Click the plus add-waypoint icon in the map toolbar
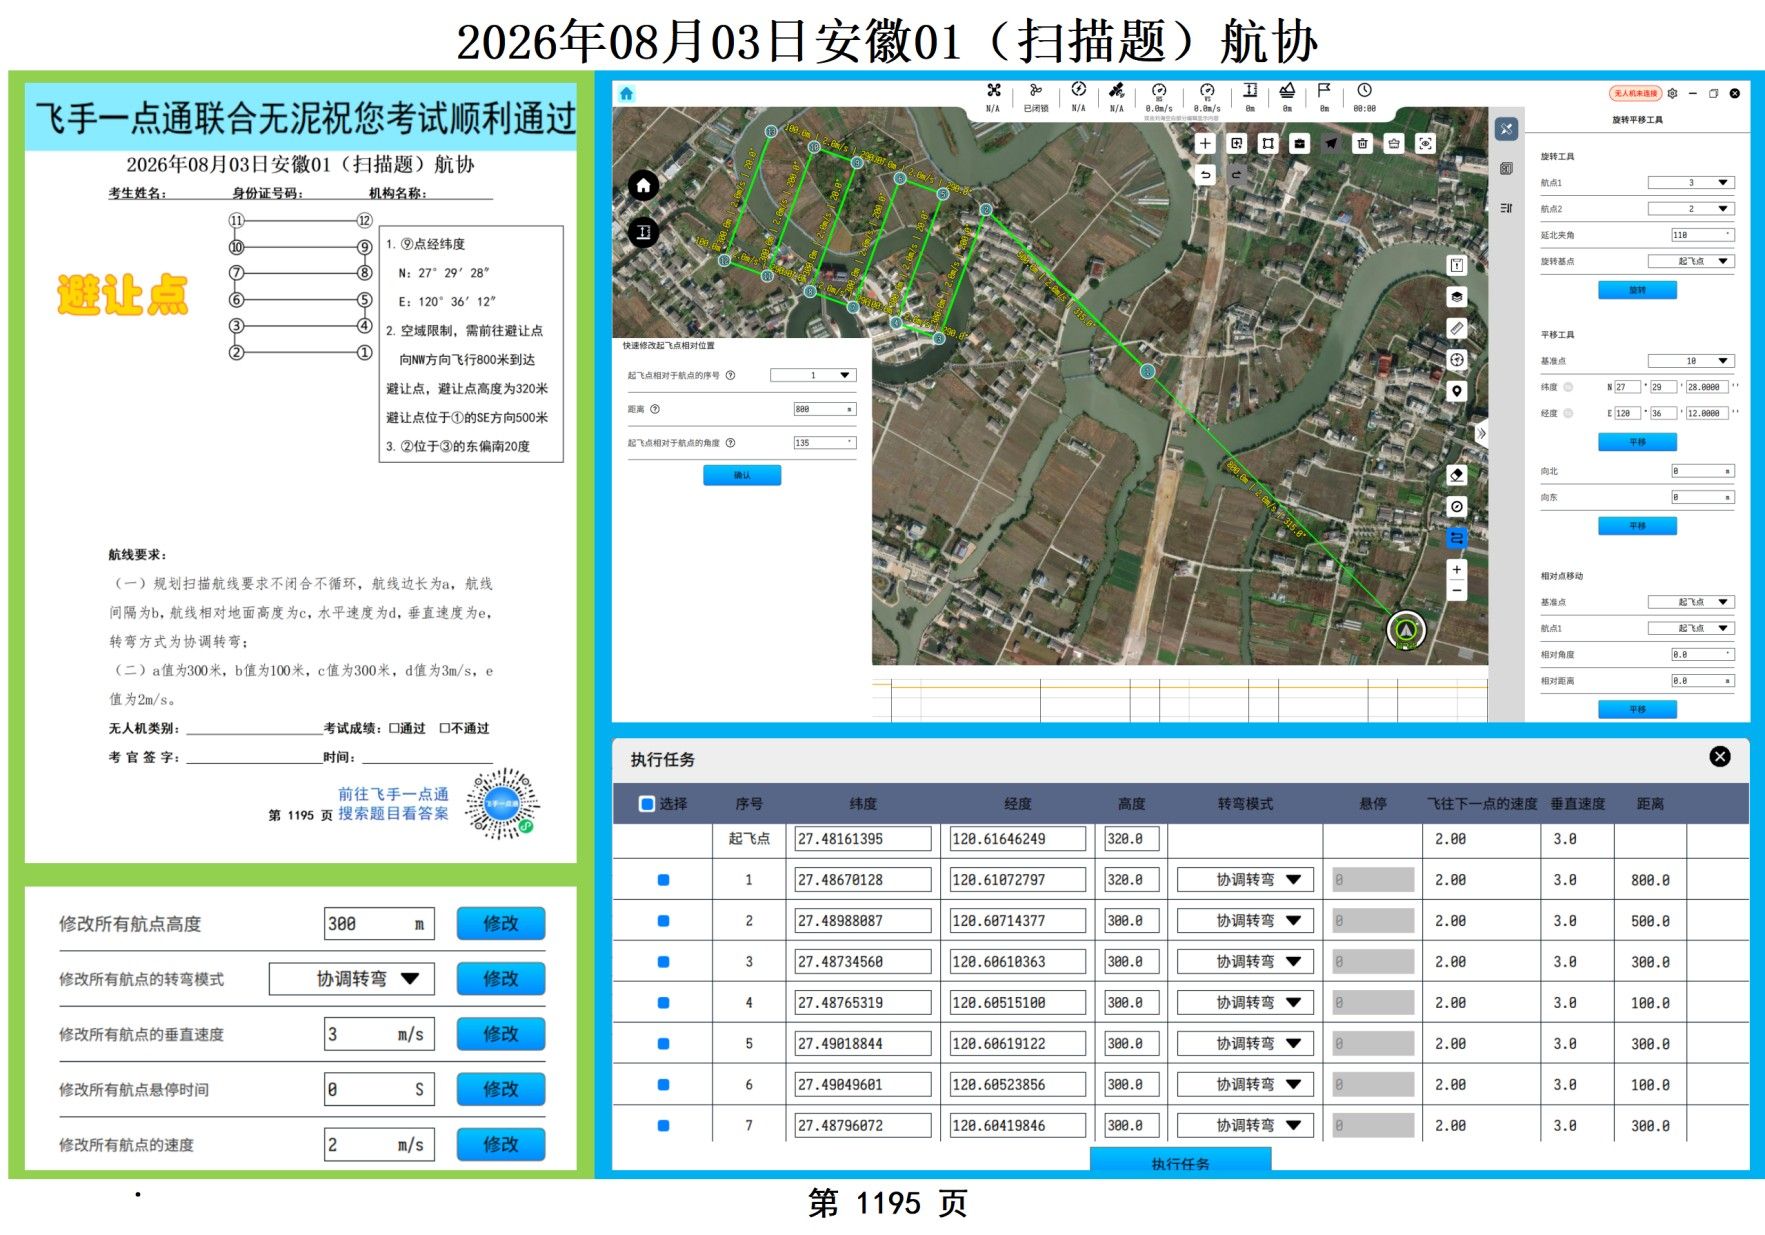 [1205, 144]
